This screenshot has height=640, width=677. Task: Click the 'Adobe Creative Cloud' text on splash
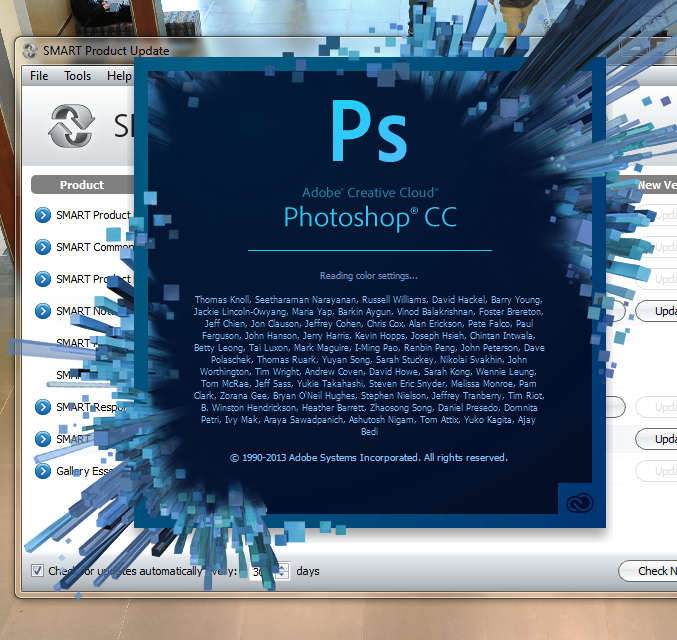coord(370,193)
